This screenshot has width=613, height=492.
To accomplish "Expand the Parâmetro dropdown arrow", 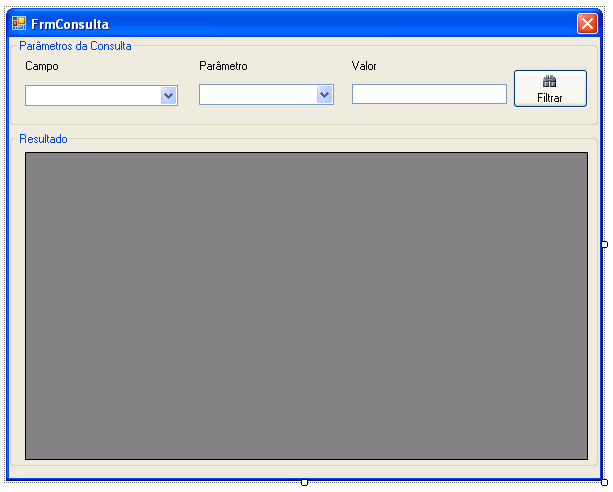I will (324, 94).
